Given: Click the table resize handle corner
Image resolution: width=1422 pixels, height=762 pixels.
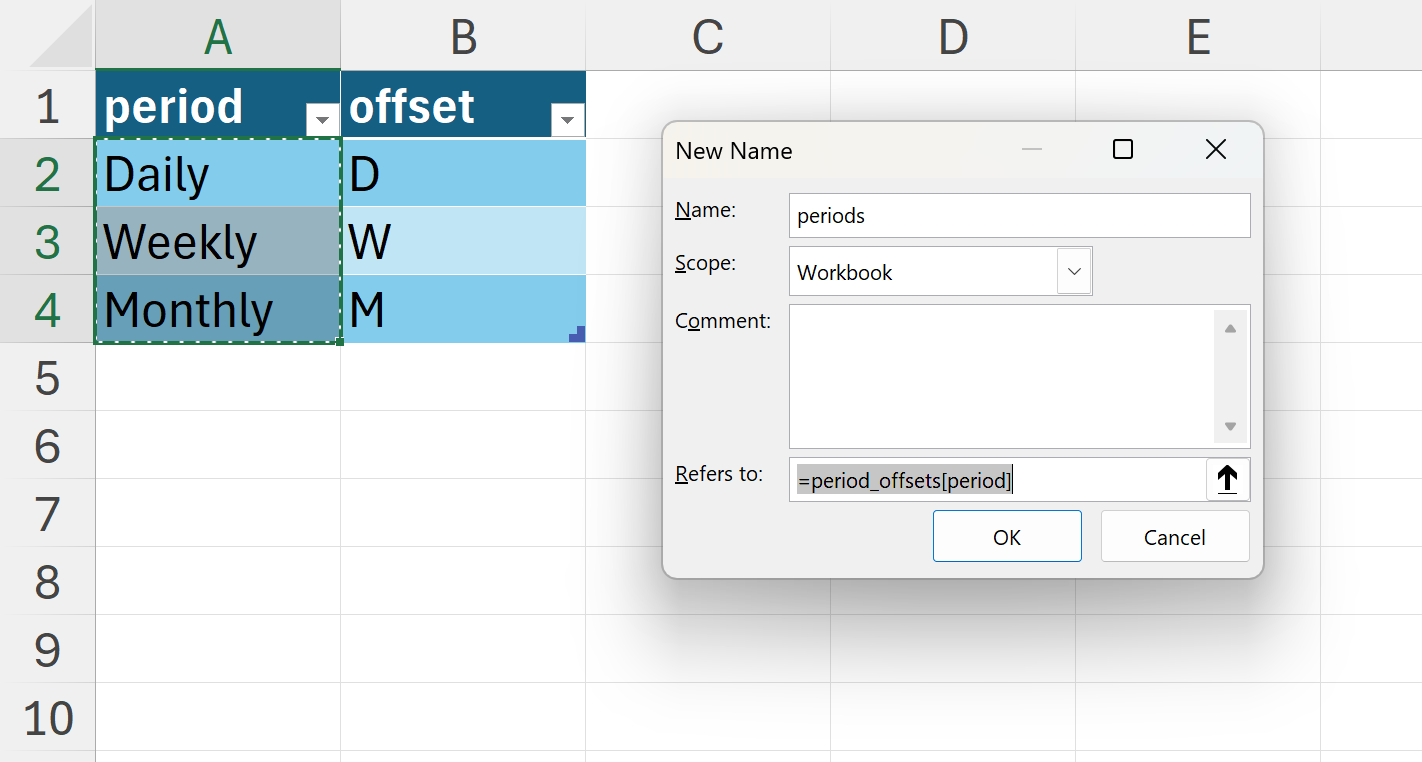Looking at the screenshot, I should tap(577, 335).
